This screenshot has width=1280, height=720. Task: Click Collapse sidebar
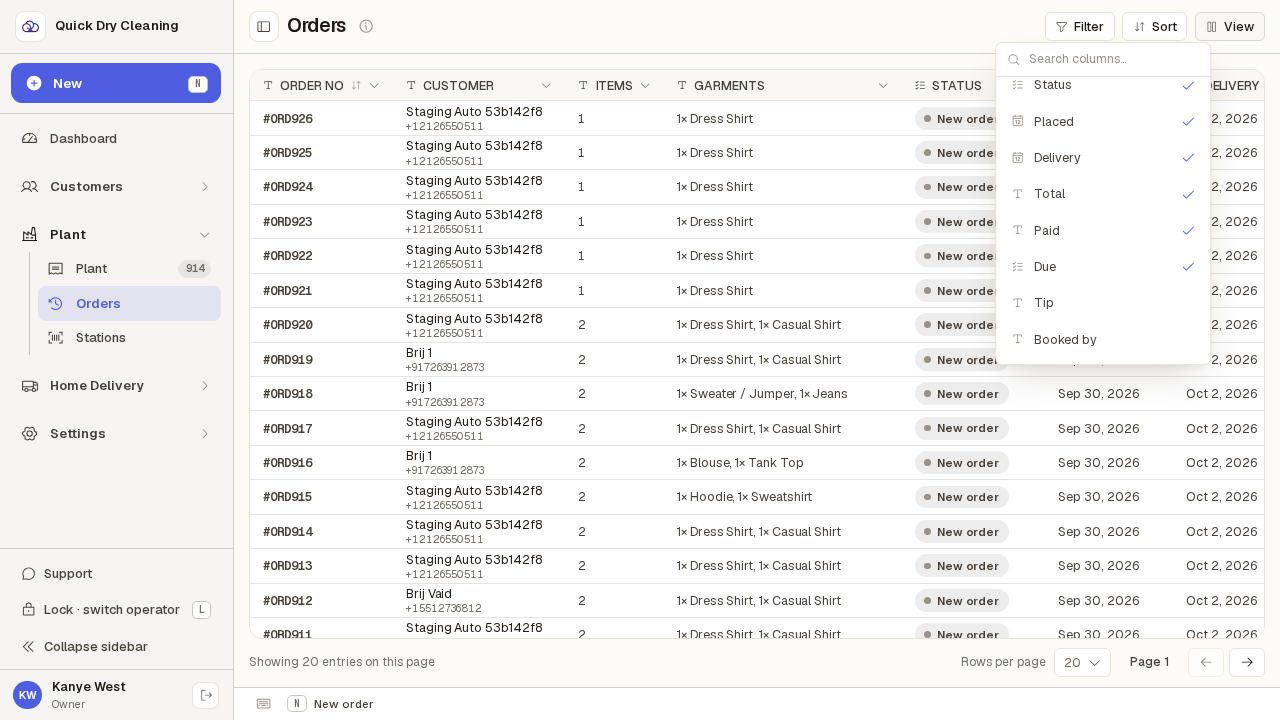click(x=85, y=646)
